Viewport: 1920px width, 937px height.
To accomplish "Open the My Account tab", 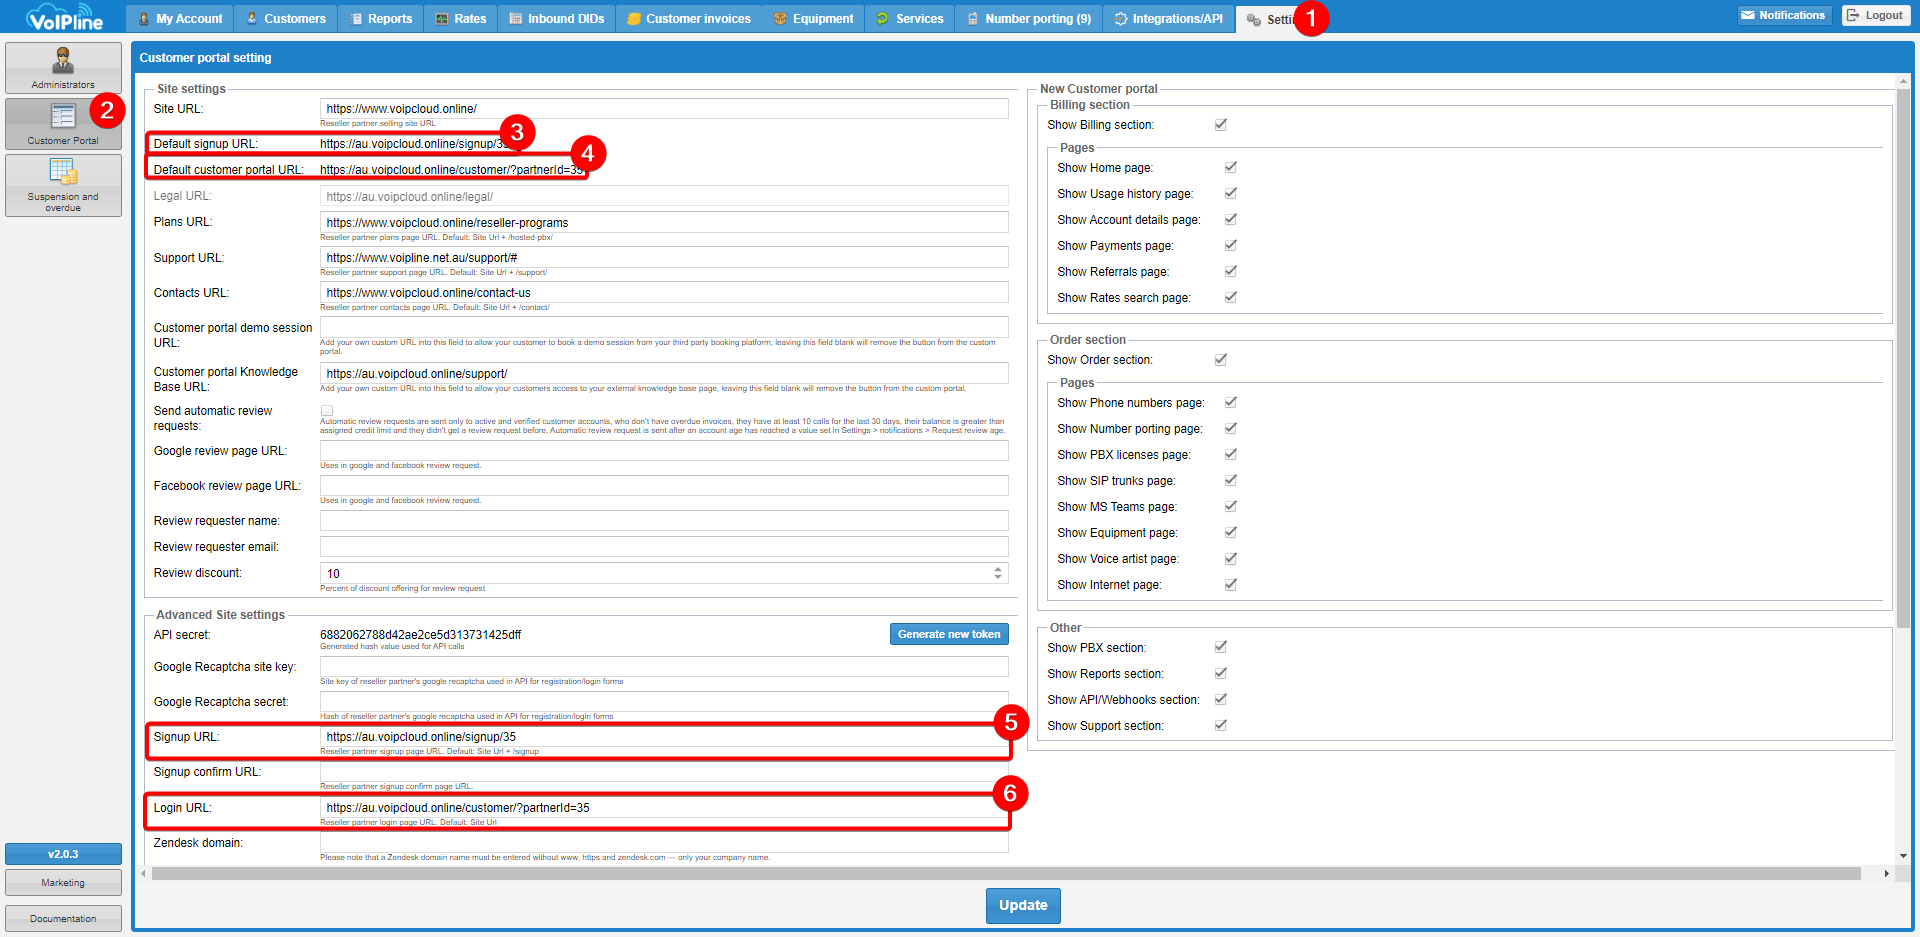I will pos(180,19).
